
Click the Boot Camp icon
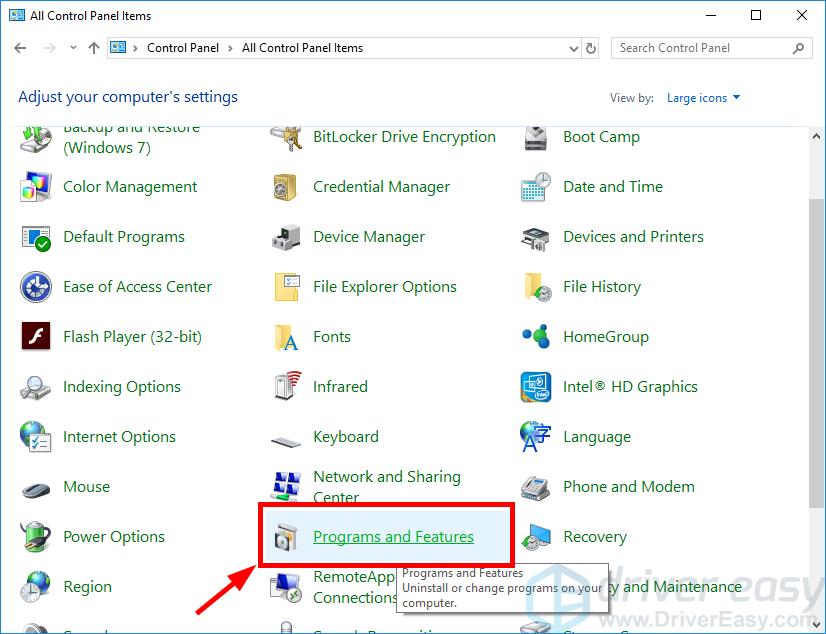click(x=536, y=137)
